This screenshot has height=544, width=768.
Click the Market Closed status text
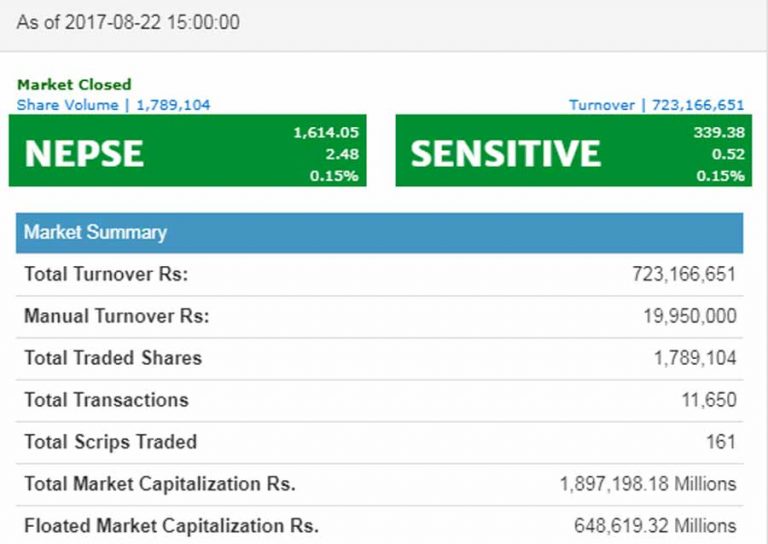click(x=74, y=85)
